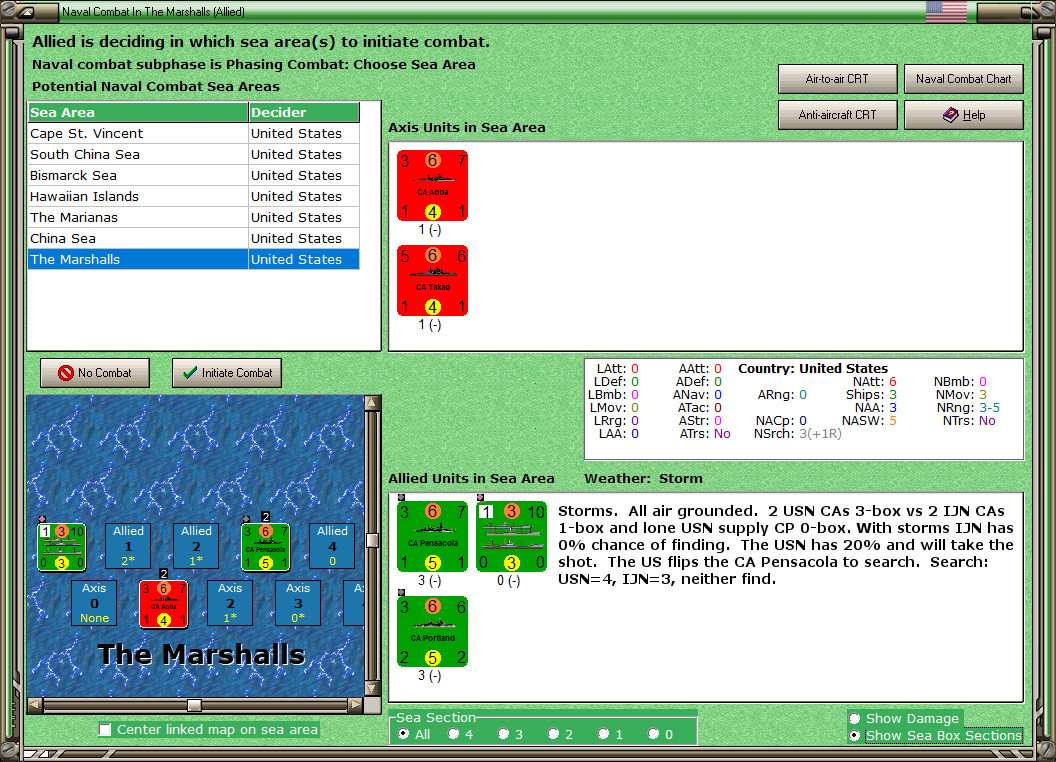Click the Weather: Storm label
Viewport: 1056px width, 762px height.
(x=643, y=478)
